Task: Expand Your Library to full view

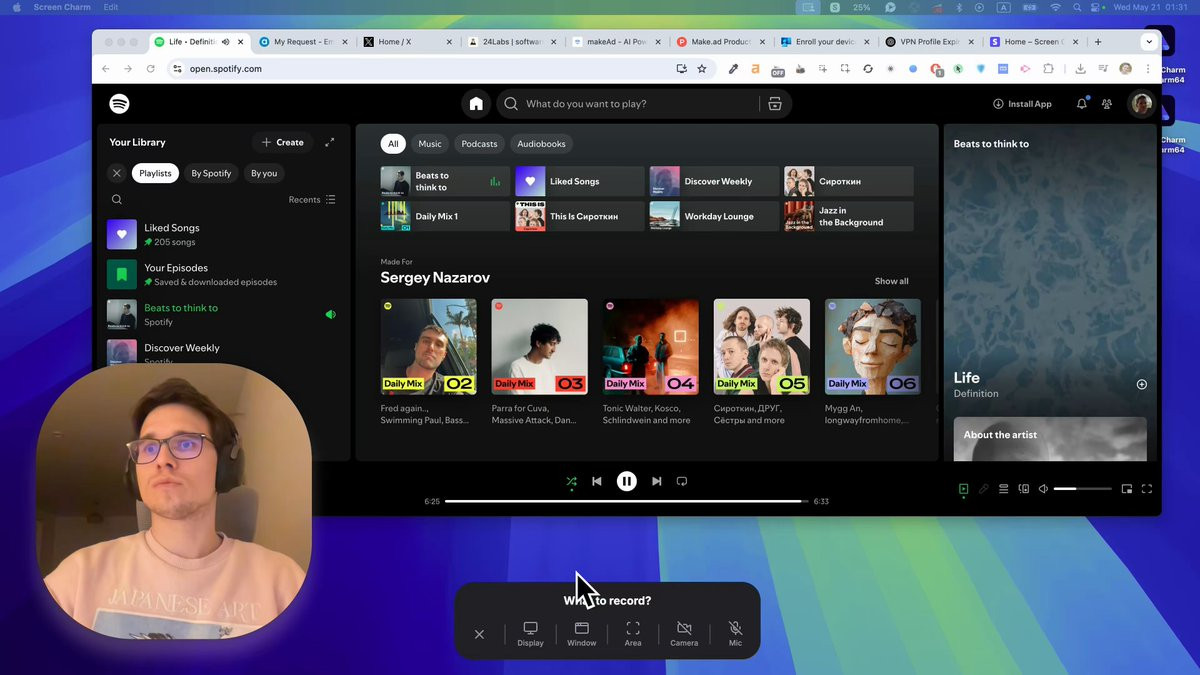Action: (330, 142)
